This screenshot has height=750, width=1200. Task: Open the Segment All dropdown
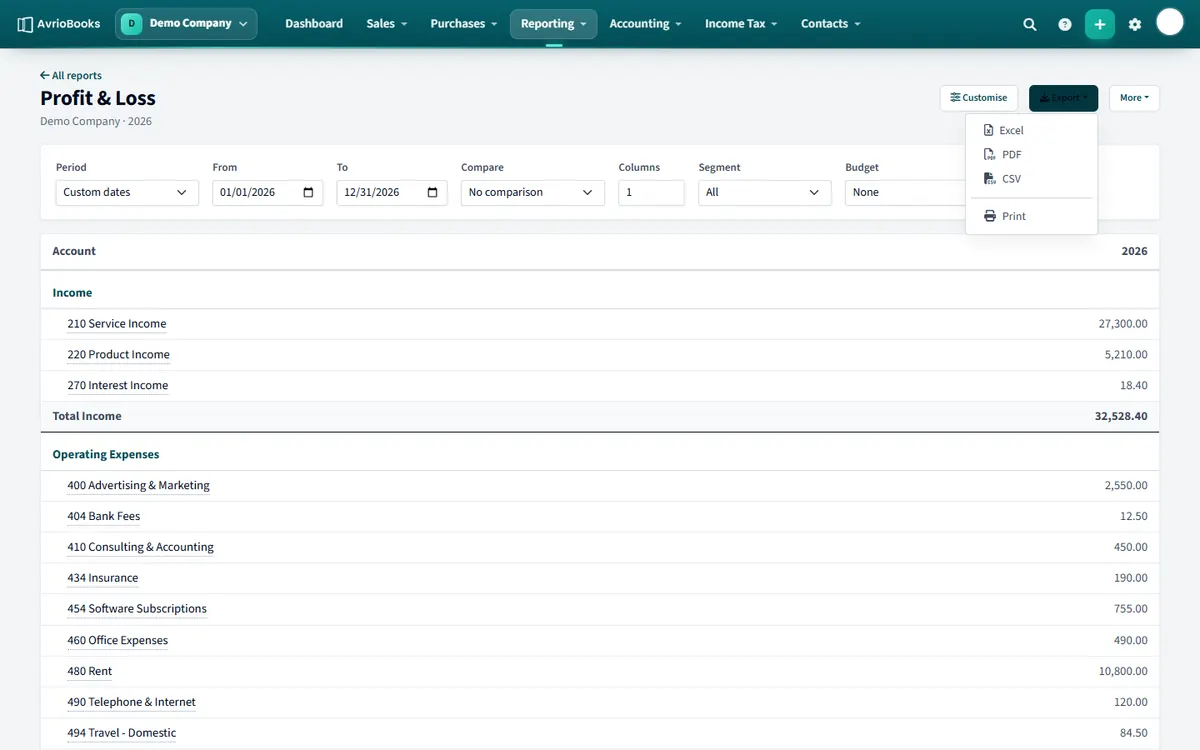pos(764,192)
